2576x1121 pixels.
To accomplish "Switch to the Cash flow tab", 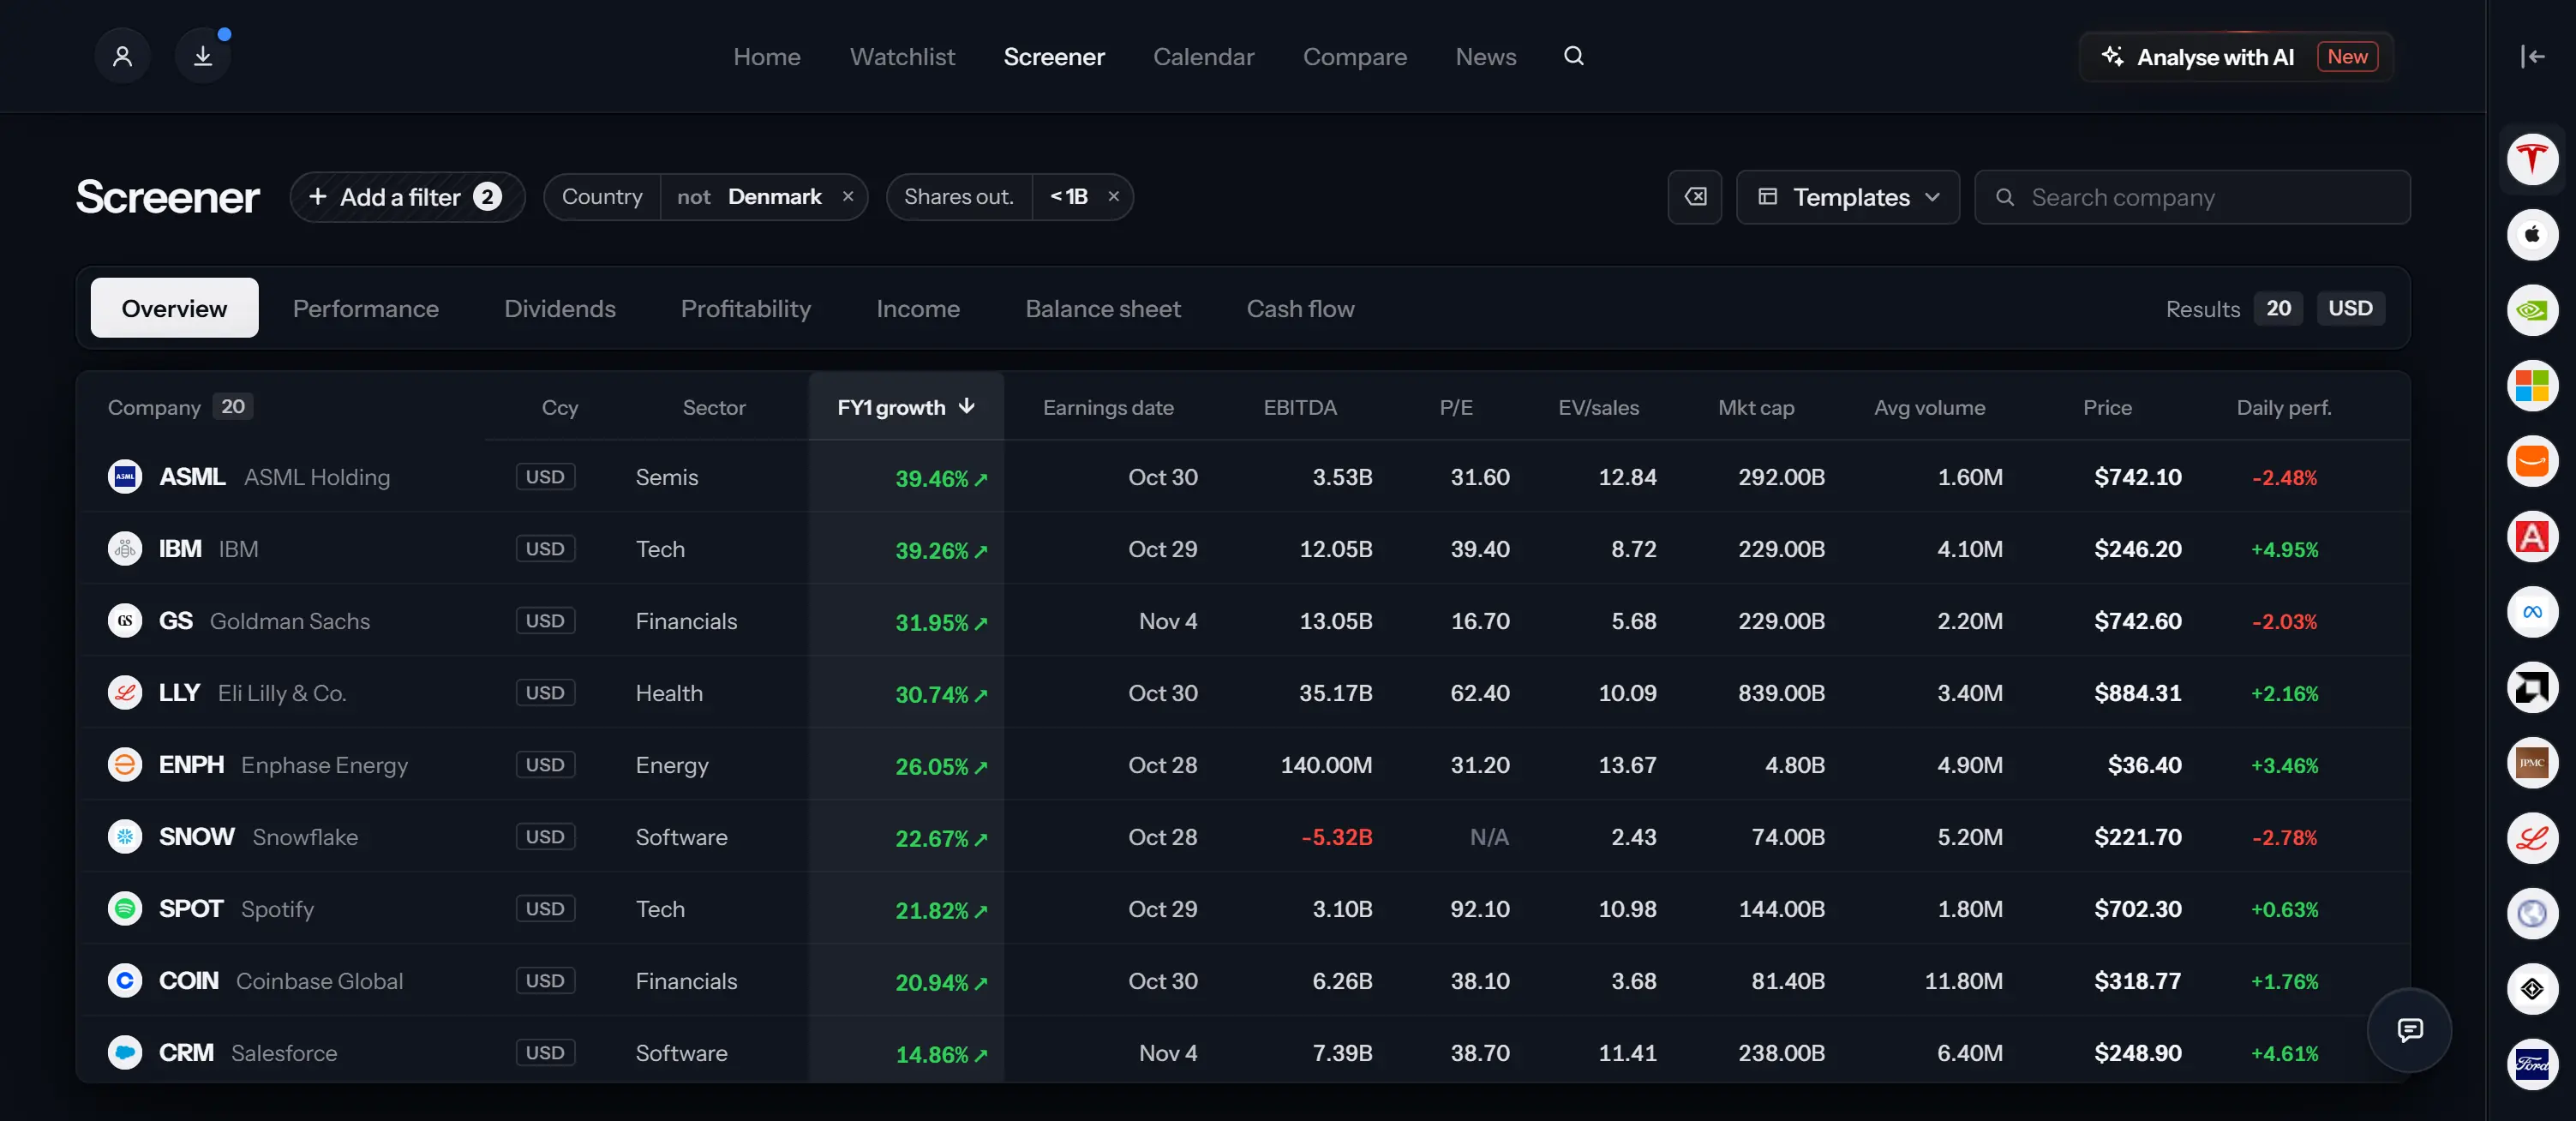I will [x=1300, y=308].
